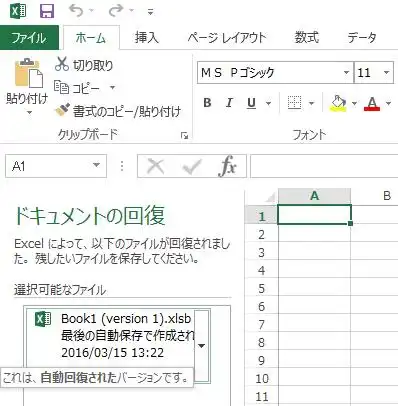The height and width of the screenshot is (406, 398).
Task: Open the font color dropdown arrow
Action: tap(388, 103)
